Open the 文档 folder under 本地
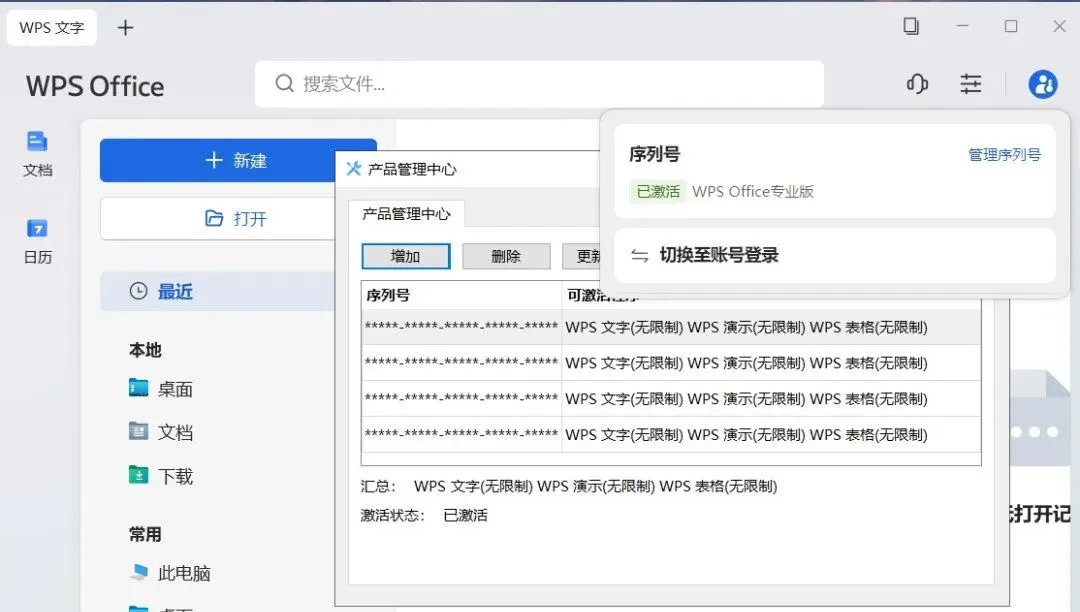 point(161,432)
